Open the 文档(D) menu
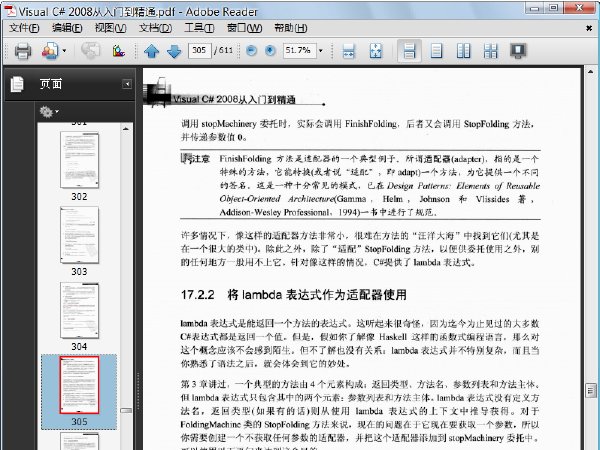Screen dimensions: 600x450 click(155, 28)
